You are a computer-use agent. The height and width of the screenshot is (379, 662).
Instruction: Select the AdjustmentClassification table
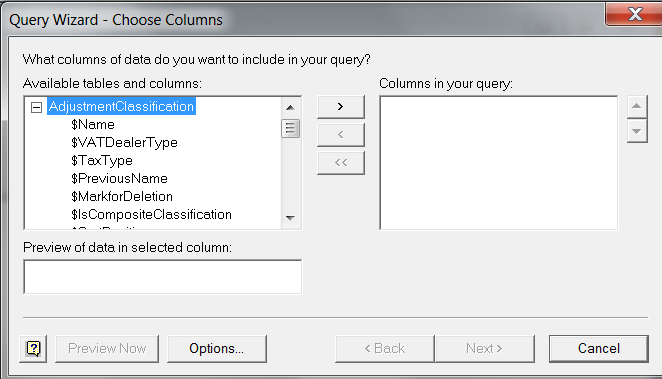click(121, 106)
